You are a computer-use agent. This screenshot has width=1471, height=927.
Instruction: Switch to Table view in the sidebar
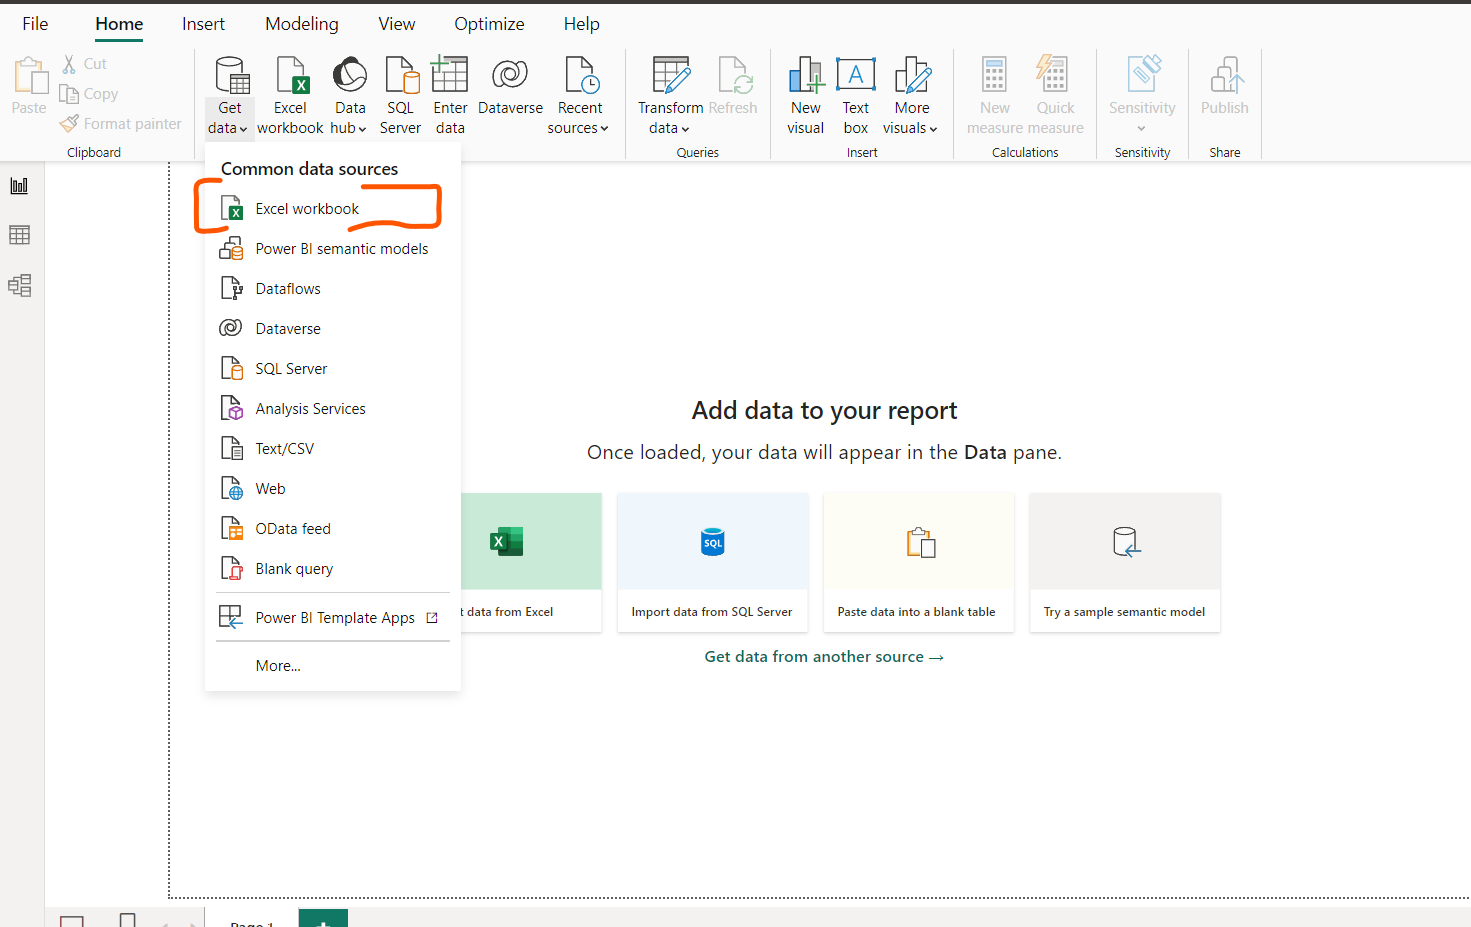click(x=20, y=234)
